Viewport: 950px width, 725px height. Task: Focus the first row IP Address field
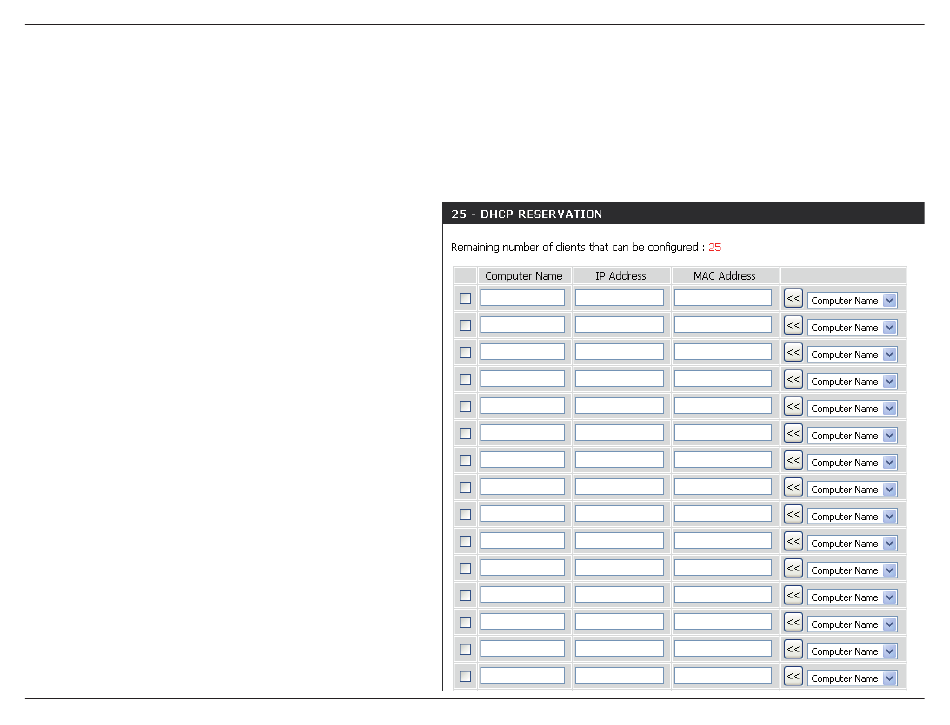point(619,297)
